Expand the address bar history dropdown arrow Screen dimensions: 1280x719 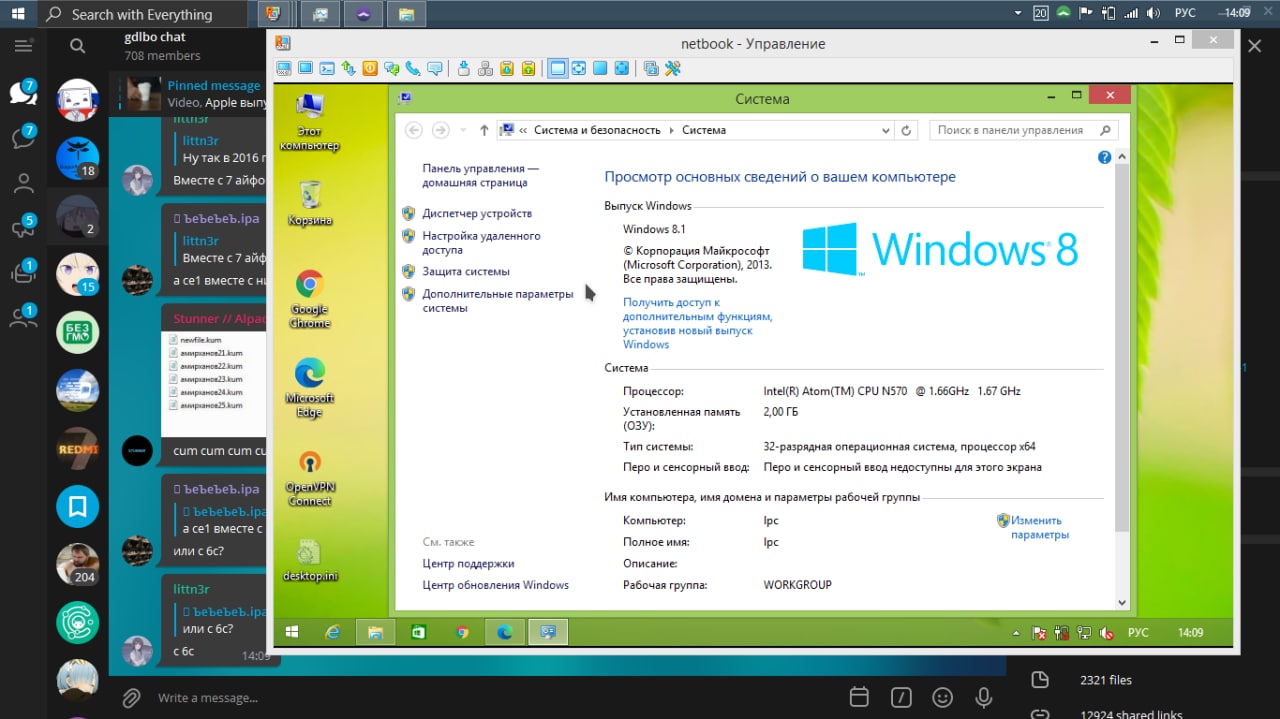pyautogui.click(x=885, y=130)
